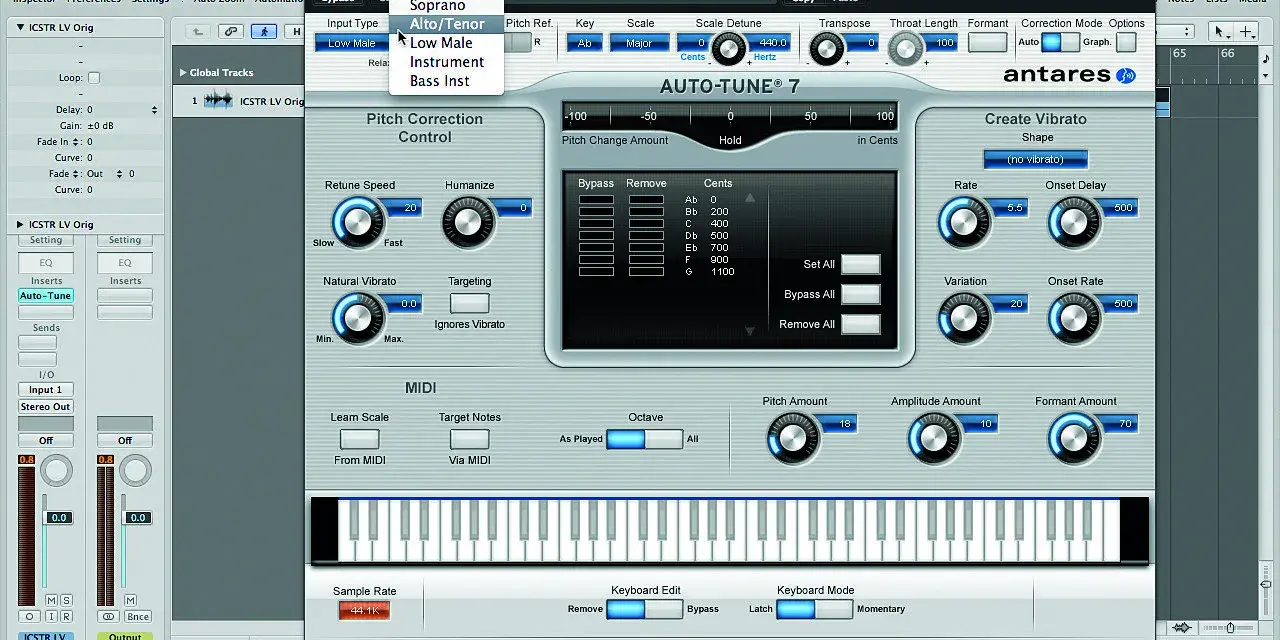Click the ICSTR LV pan knob

pos(58,471)
